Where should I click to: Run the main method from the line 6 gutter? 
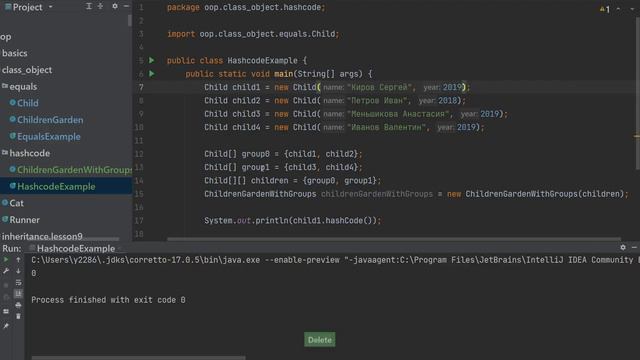click(152, 74)
